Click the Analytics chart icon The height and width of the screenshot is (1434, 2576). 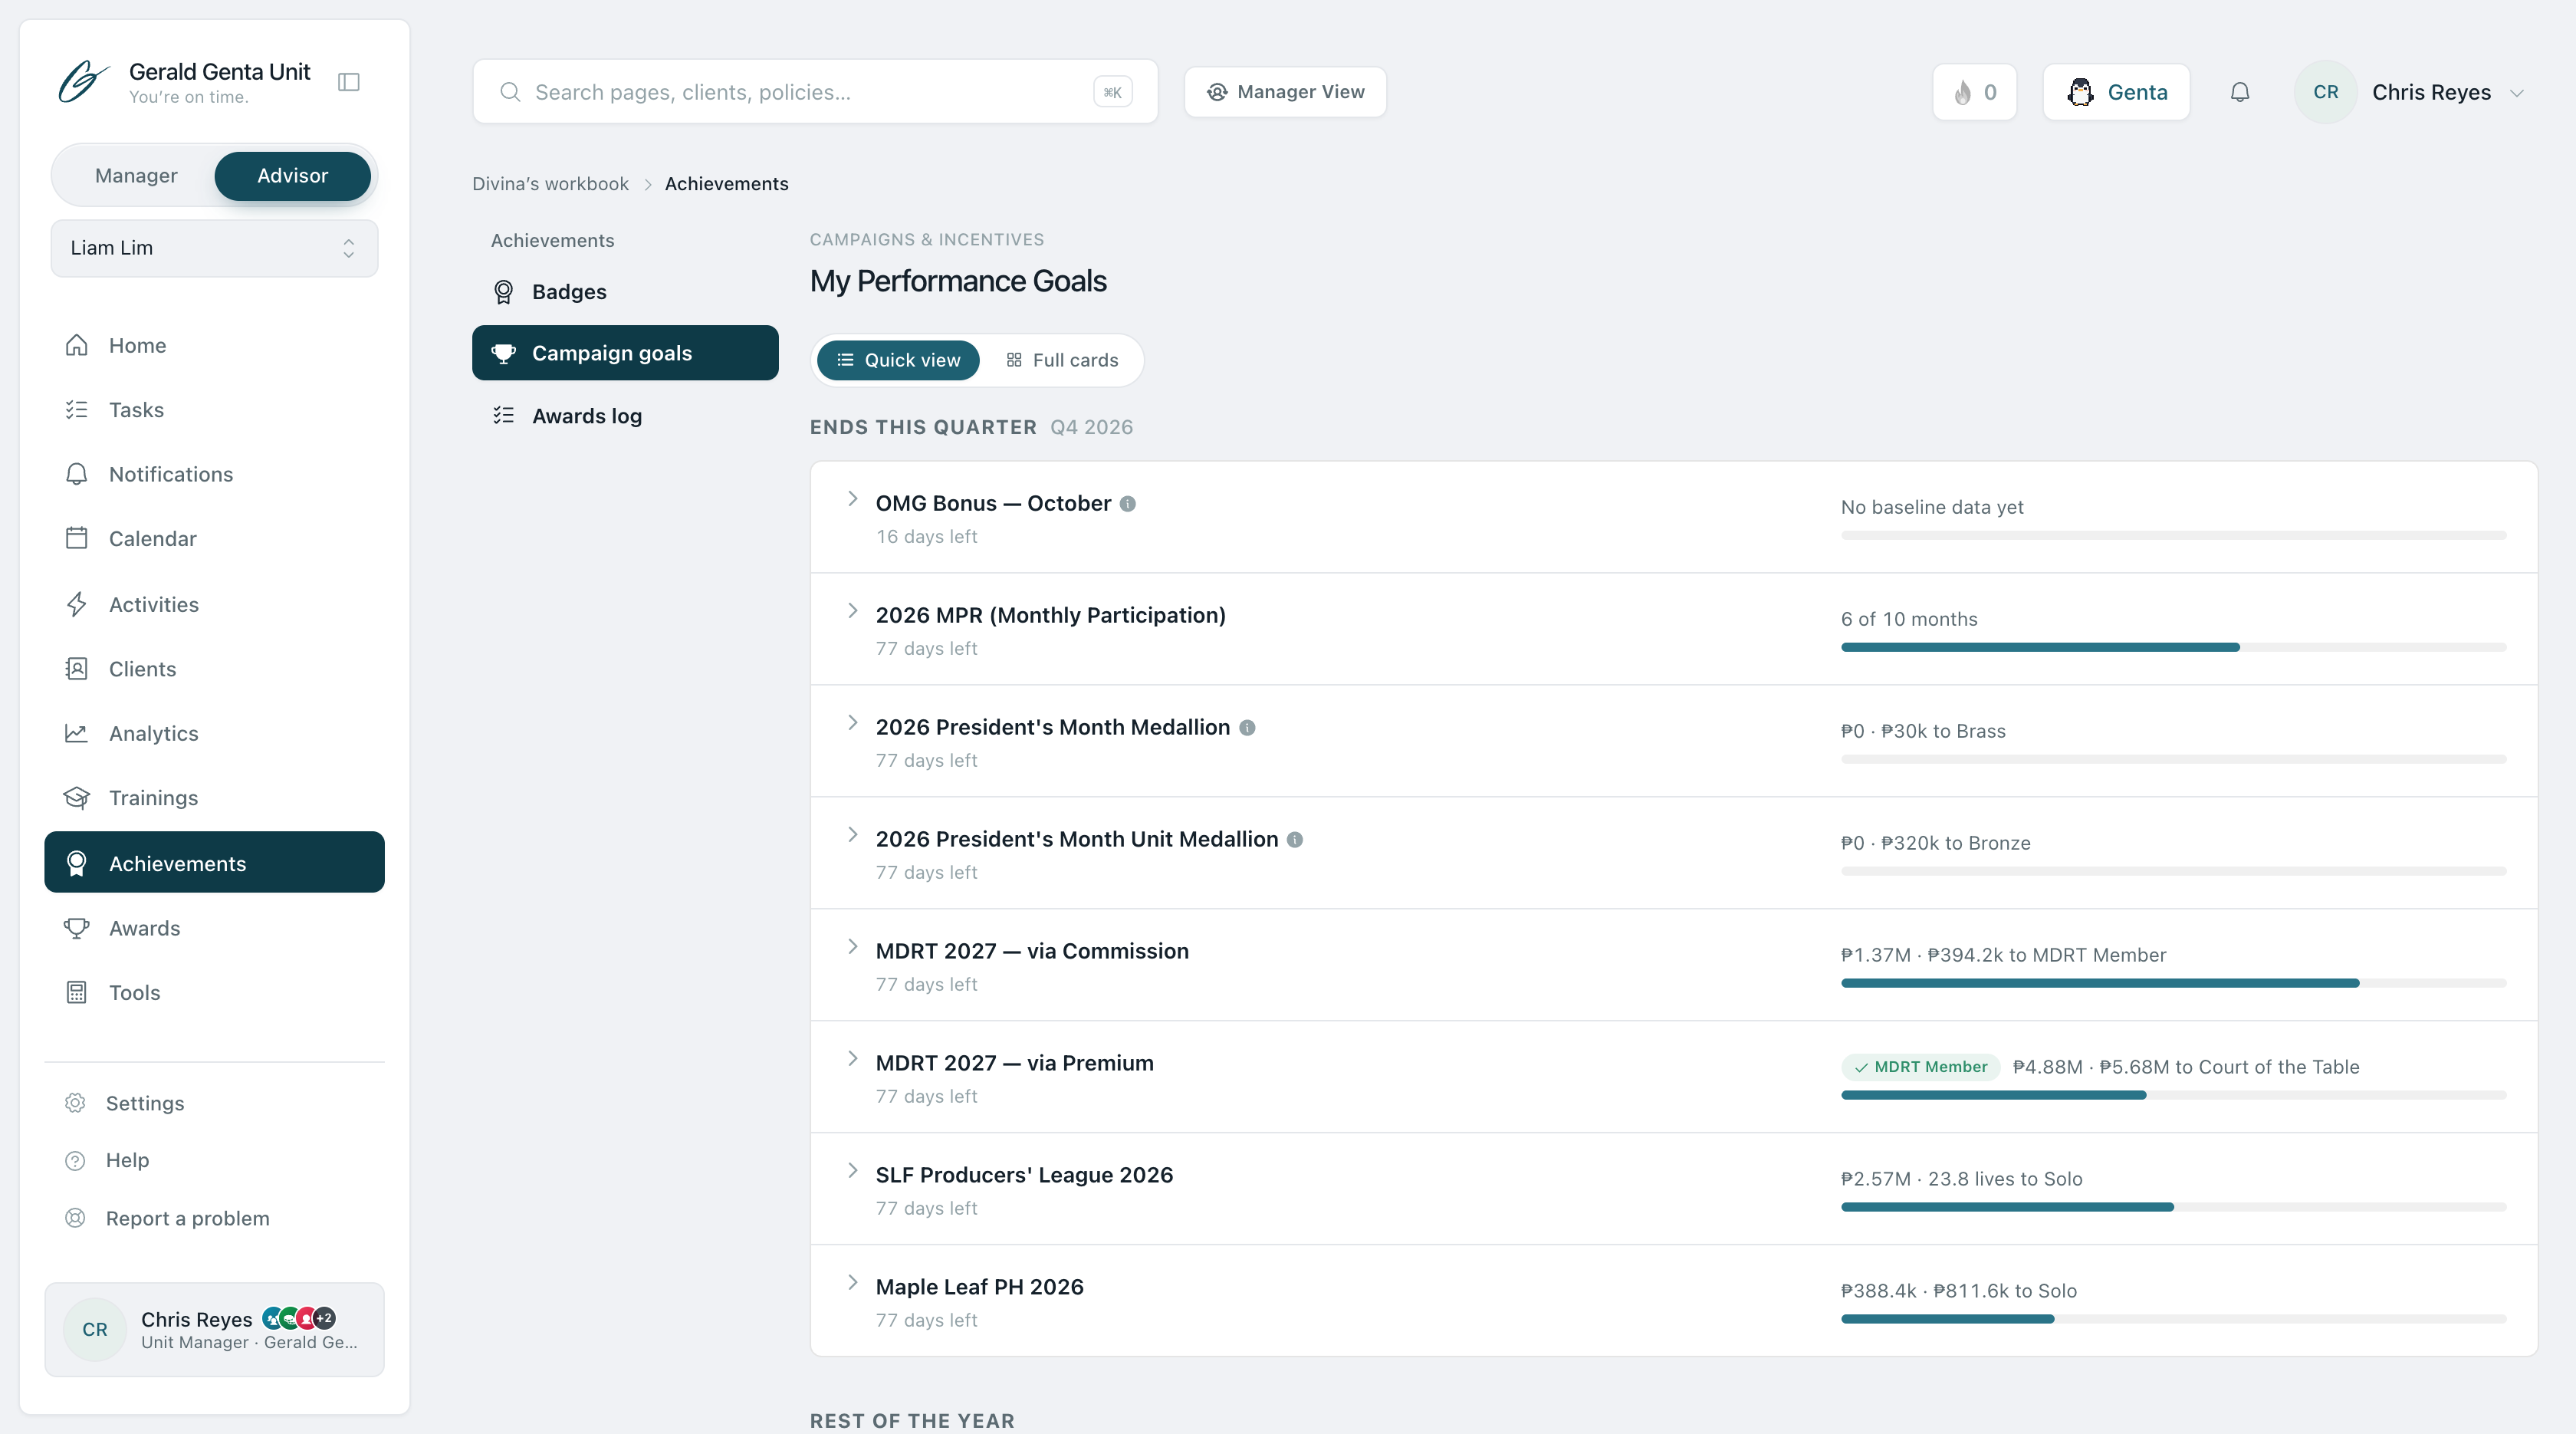point(77,733)
